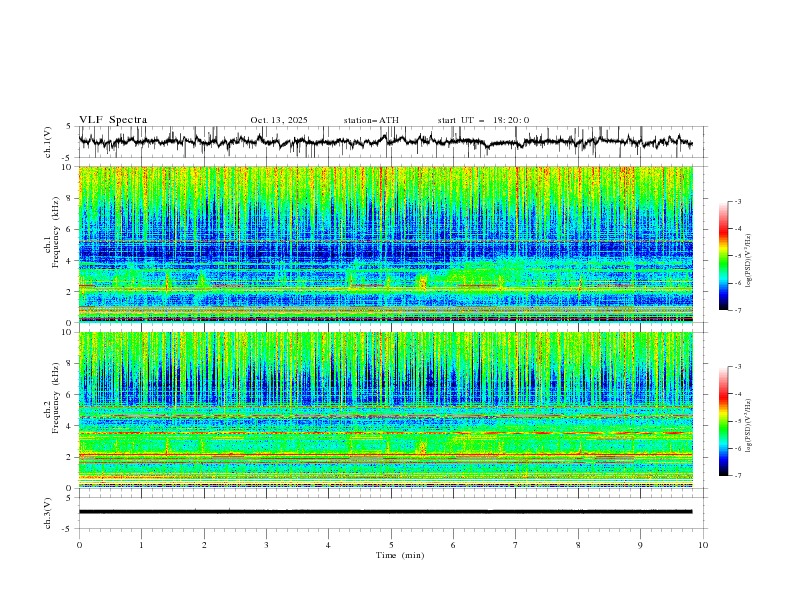This screenshot has height=612, width=792.
Task: Click the "VLF Spectra" plot title
Action: (113, 120)
